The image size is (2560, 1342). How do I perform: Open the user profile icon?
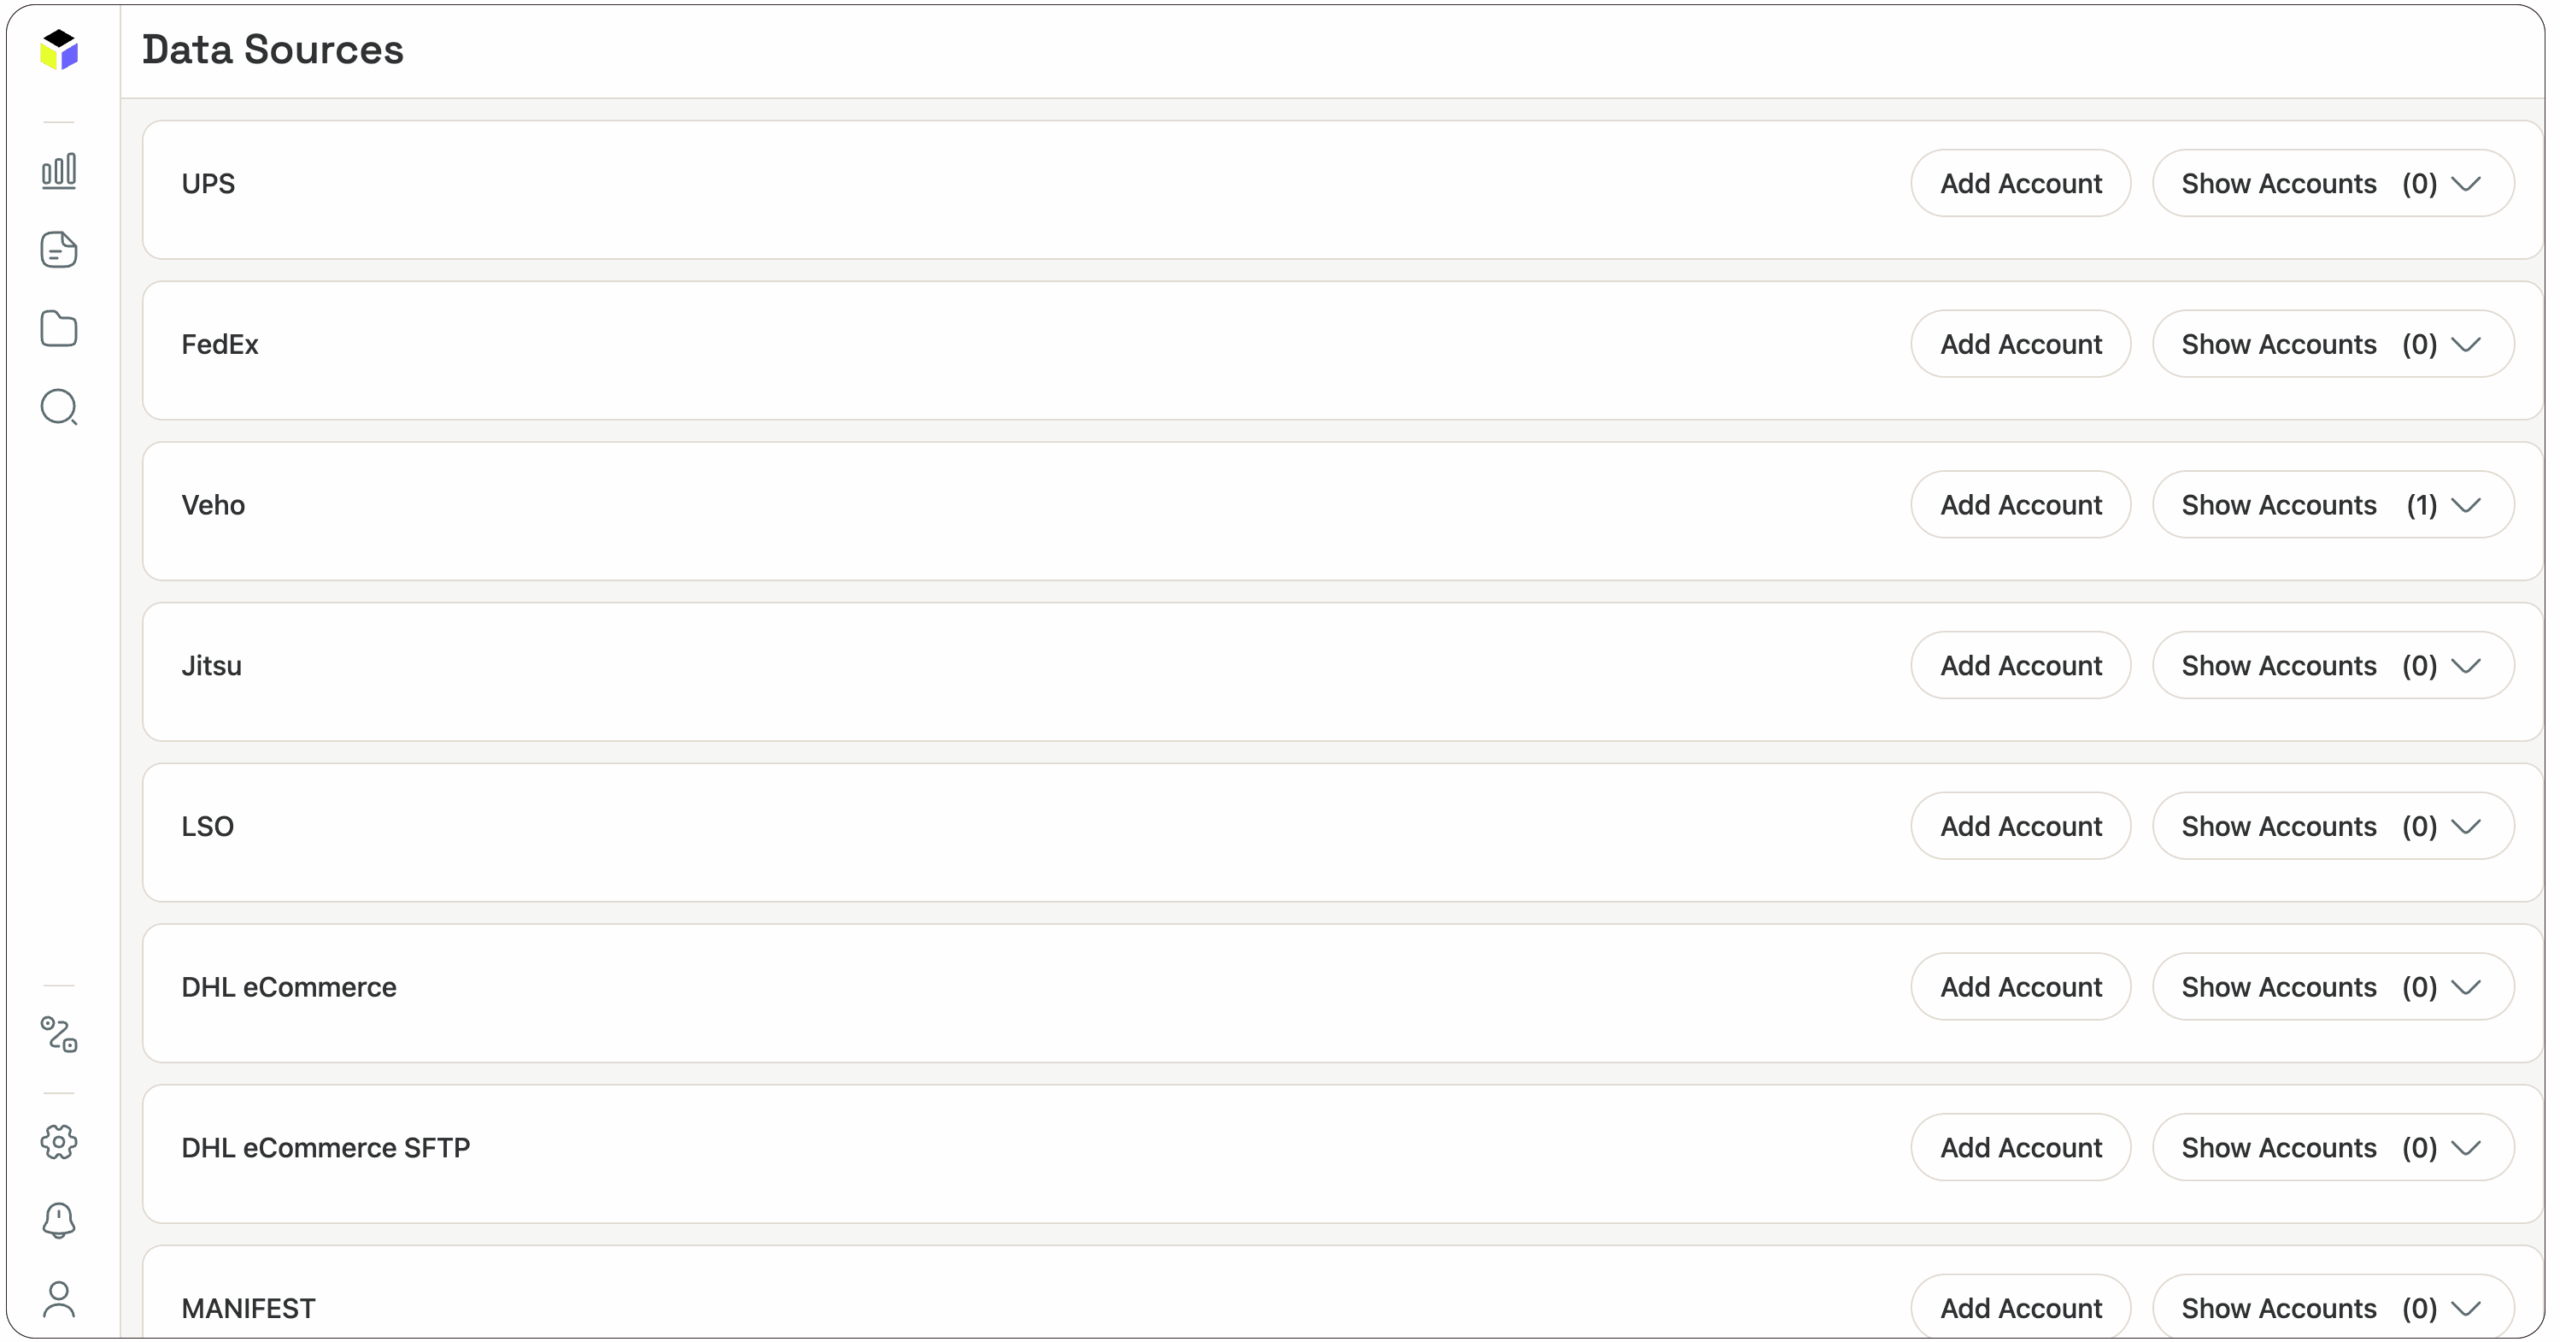click(x=59, y=1298)
